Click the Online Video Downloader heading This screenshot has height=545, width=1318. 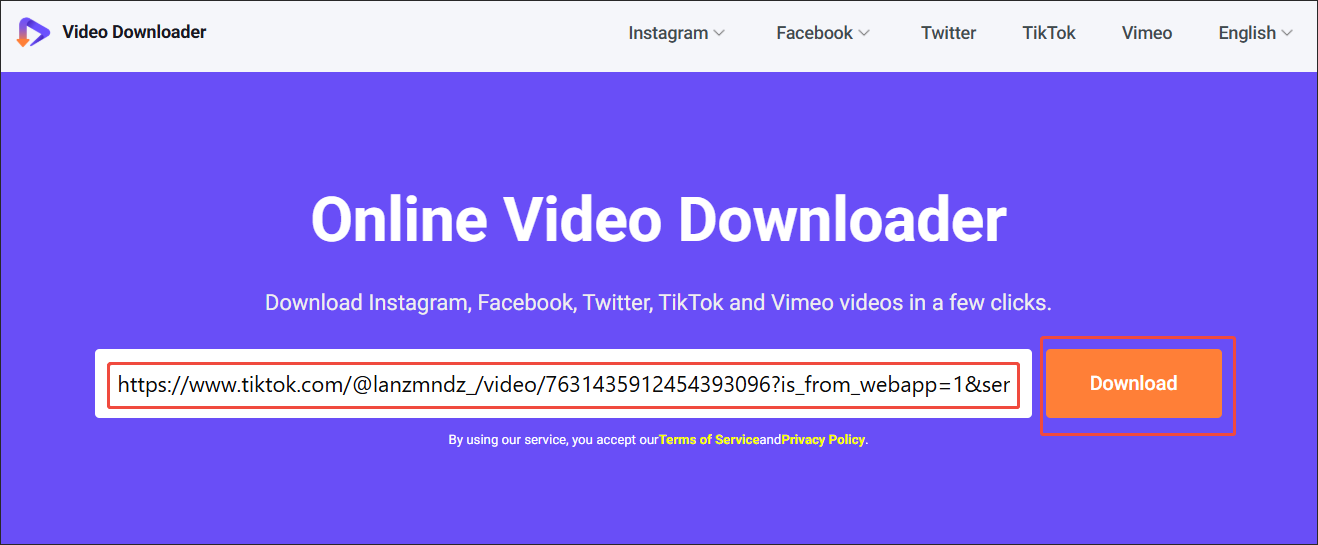pyautogui.click(x=659, y=220)
